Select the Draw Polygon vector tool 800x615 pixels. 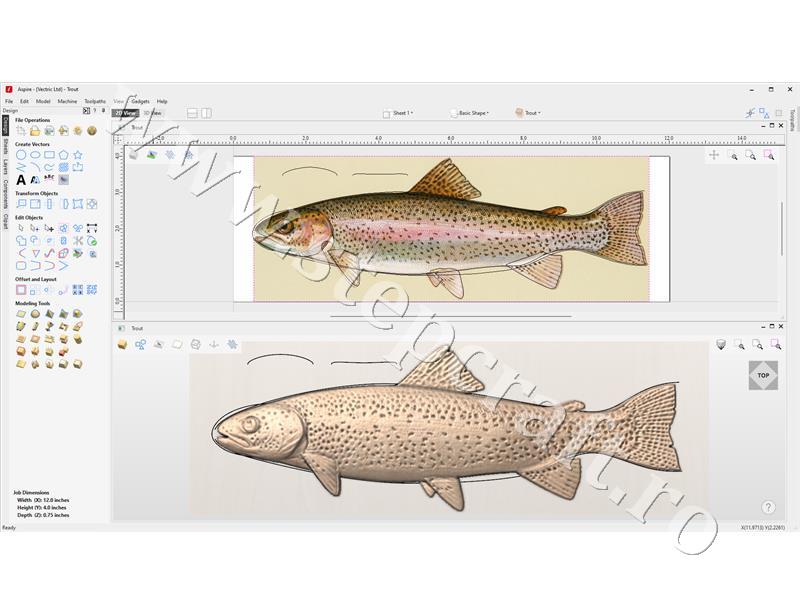[x=64, y=155]
